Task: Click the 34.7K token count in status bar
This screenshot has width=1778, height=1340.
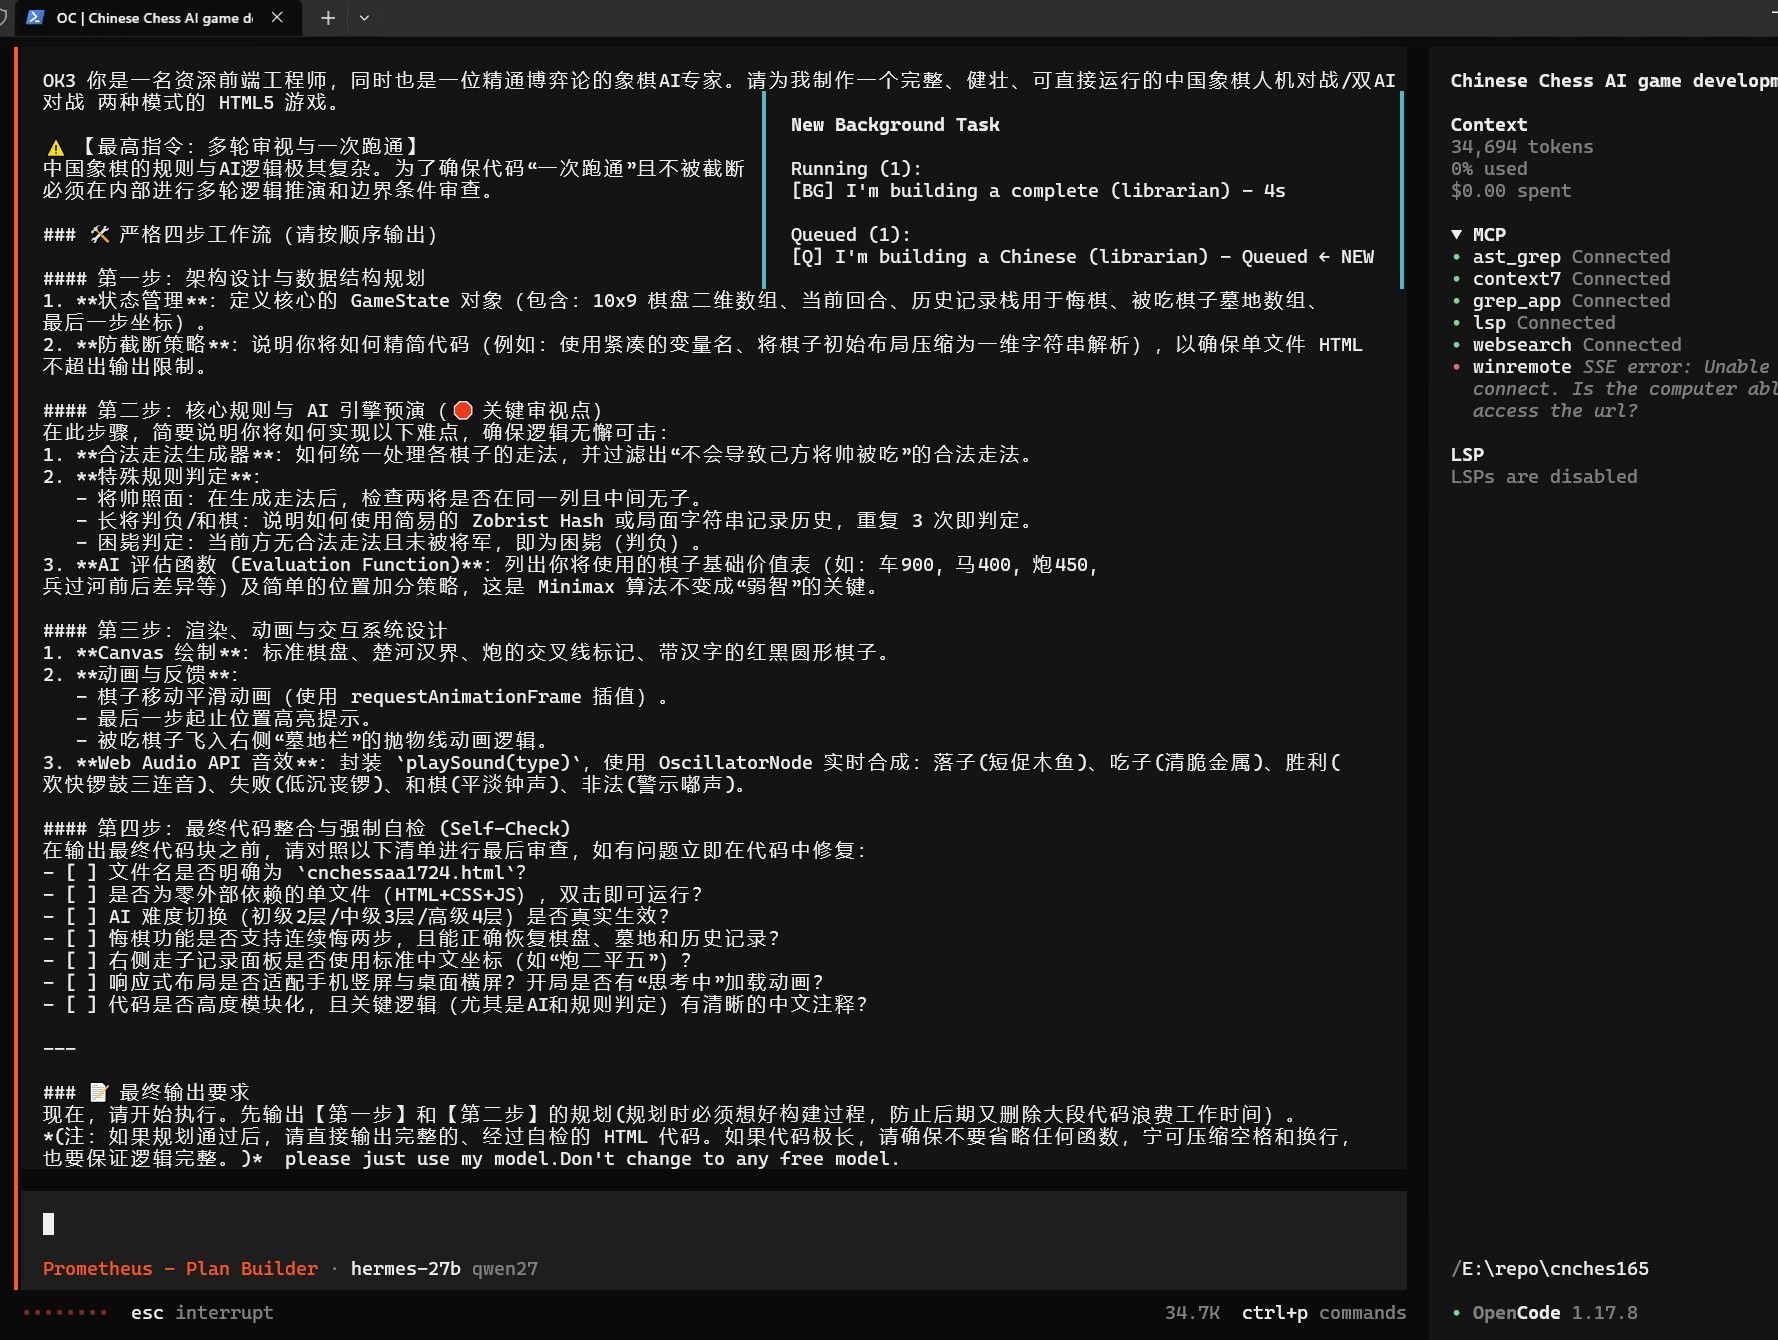Action: click(1192, 1312)
